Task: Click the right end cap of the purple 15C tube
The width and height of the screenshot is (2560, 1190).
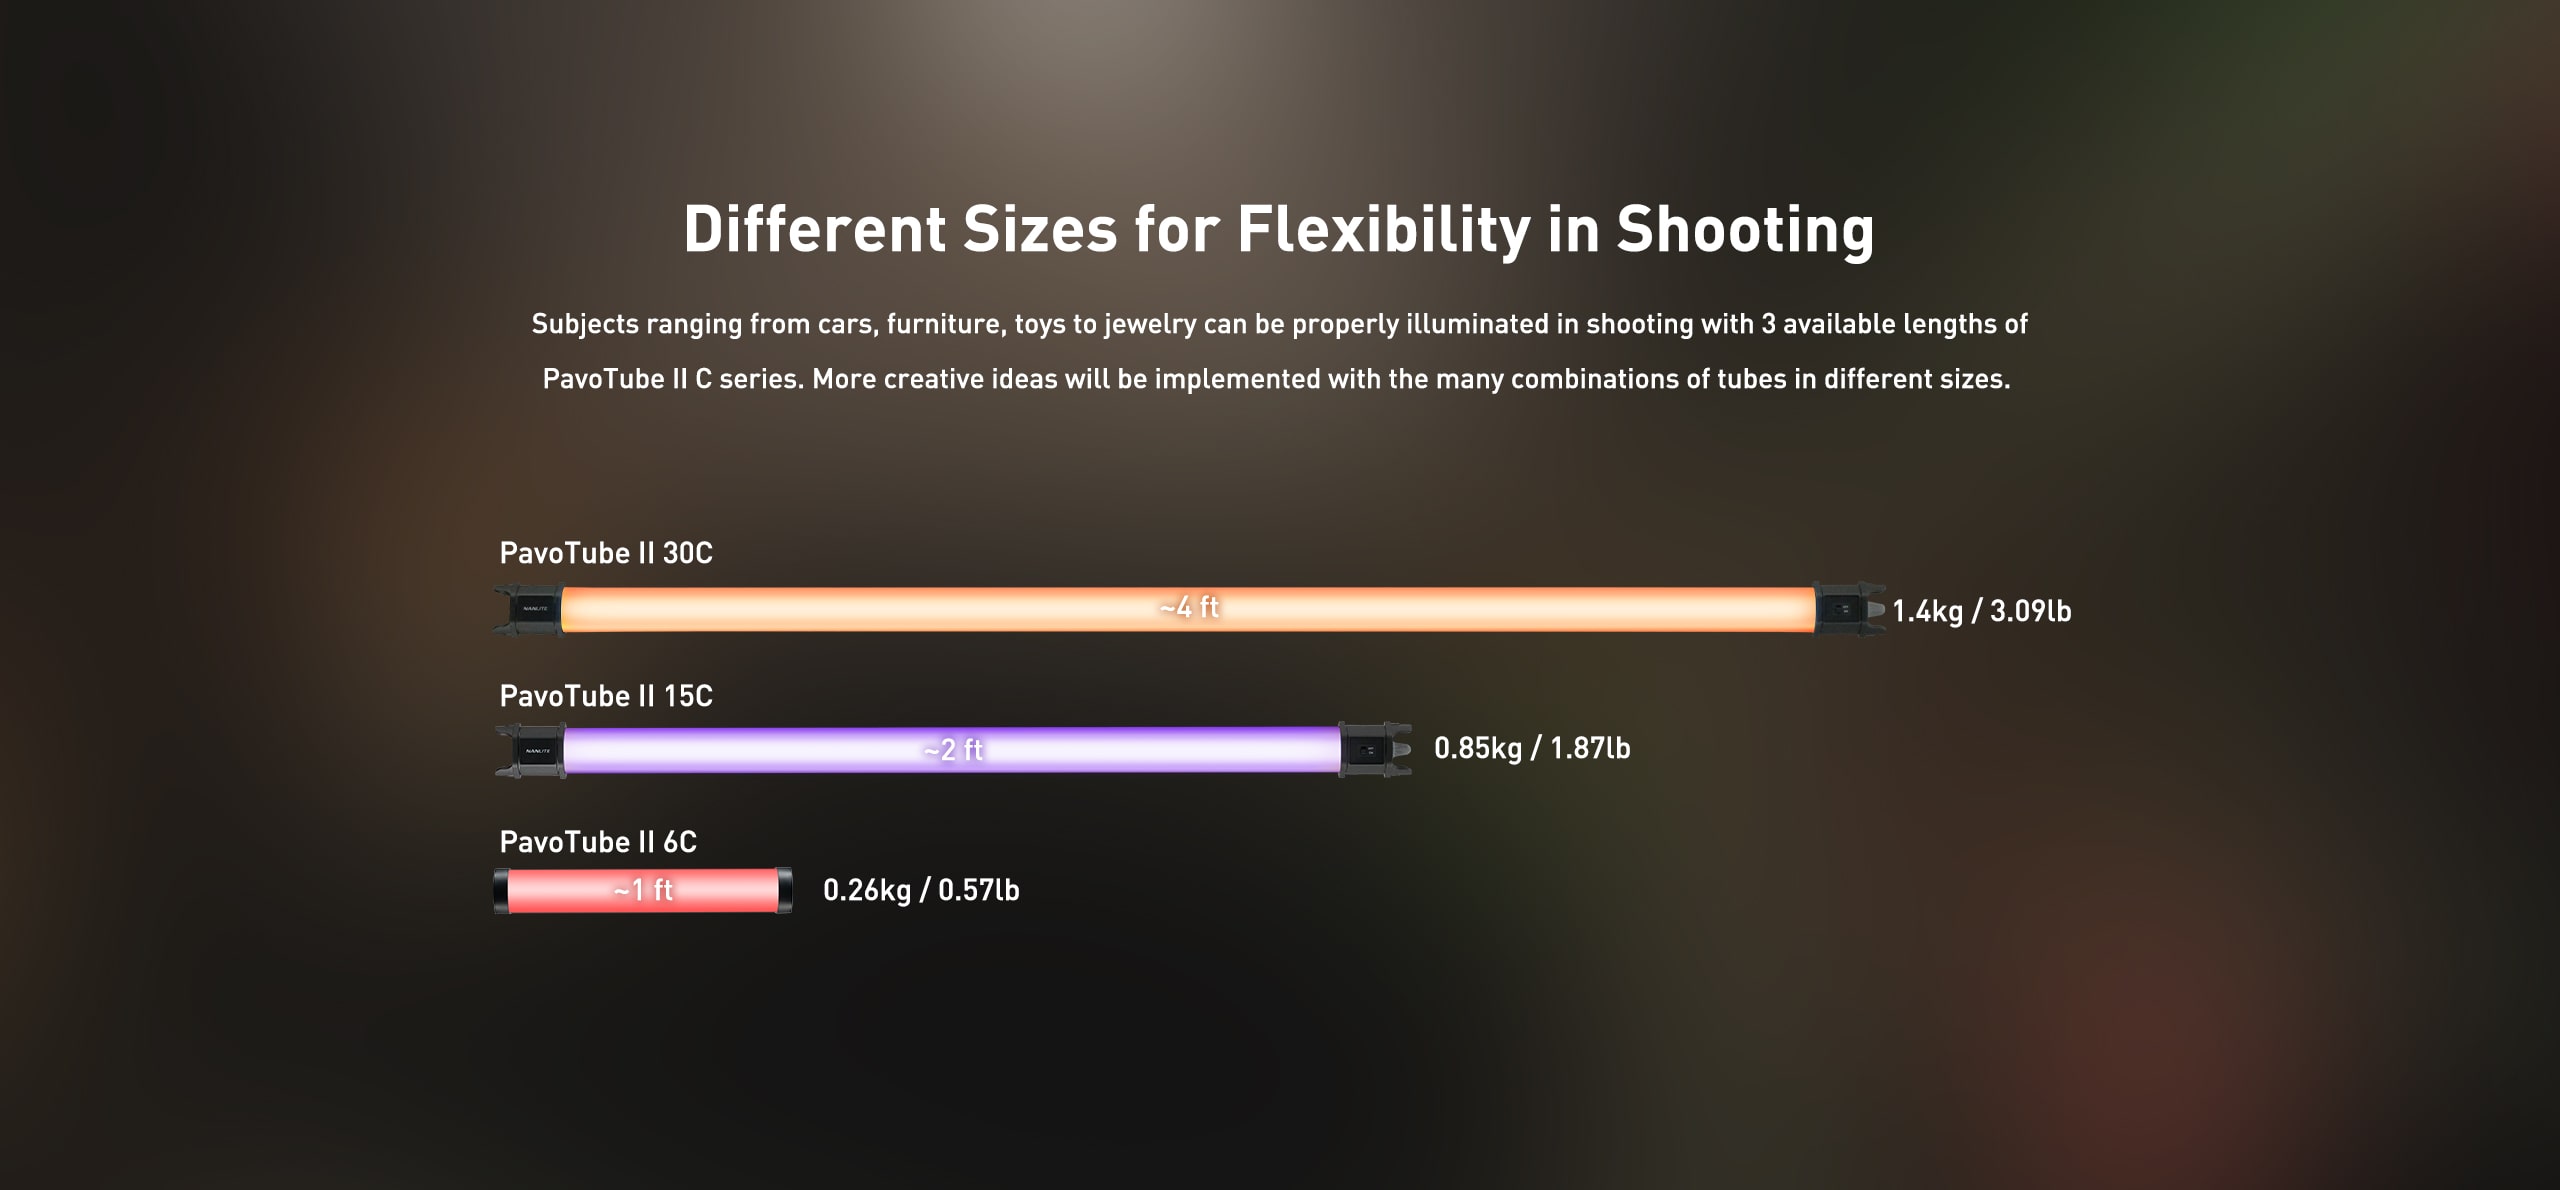Action: tap(1374, 750)
